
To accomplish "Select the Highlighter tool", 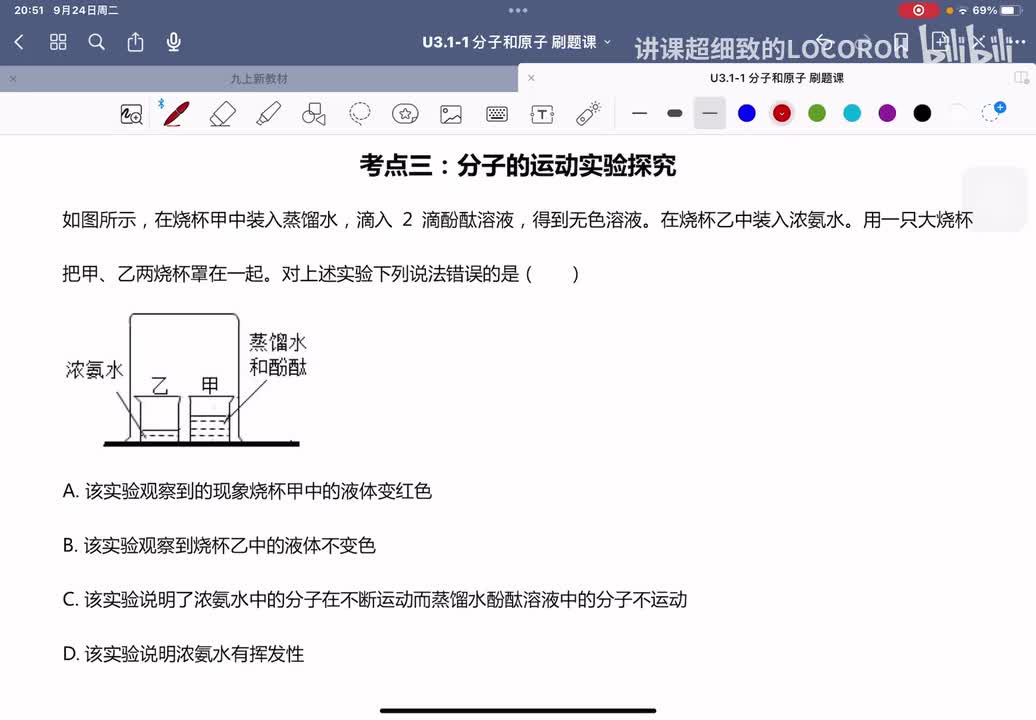I will (x=268, y=114).
